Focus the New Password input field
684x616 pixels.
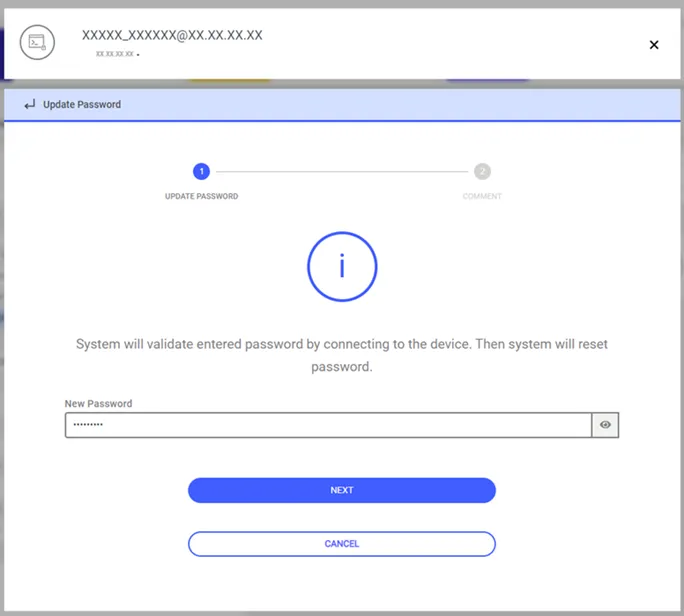(328, 424)
